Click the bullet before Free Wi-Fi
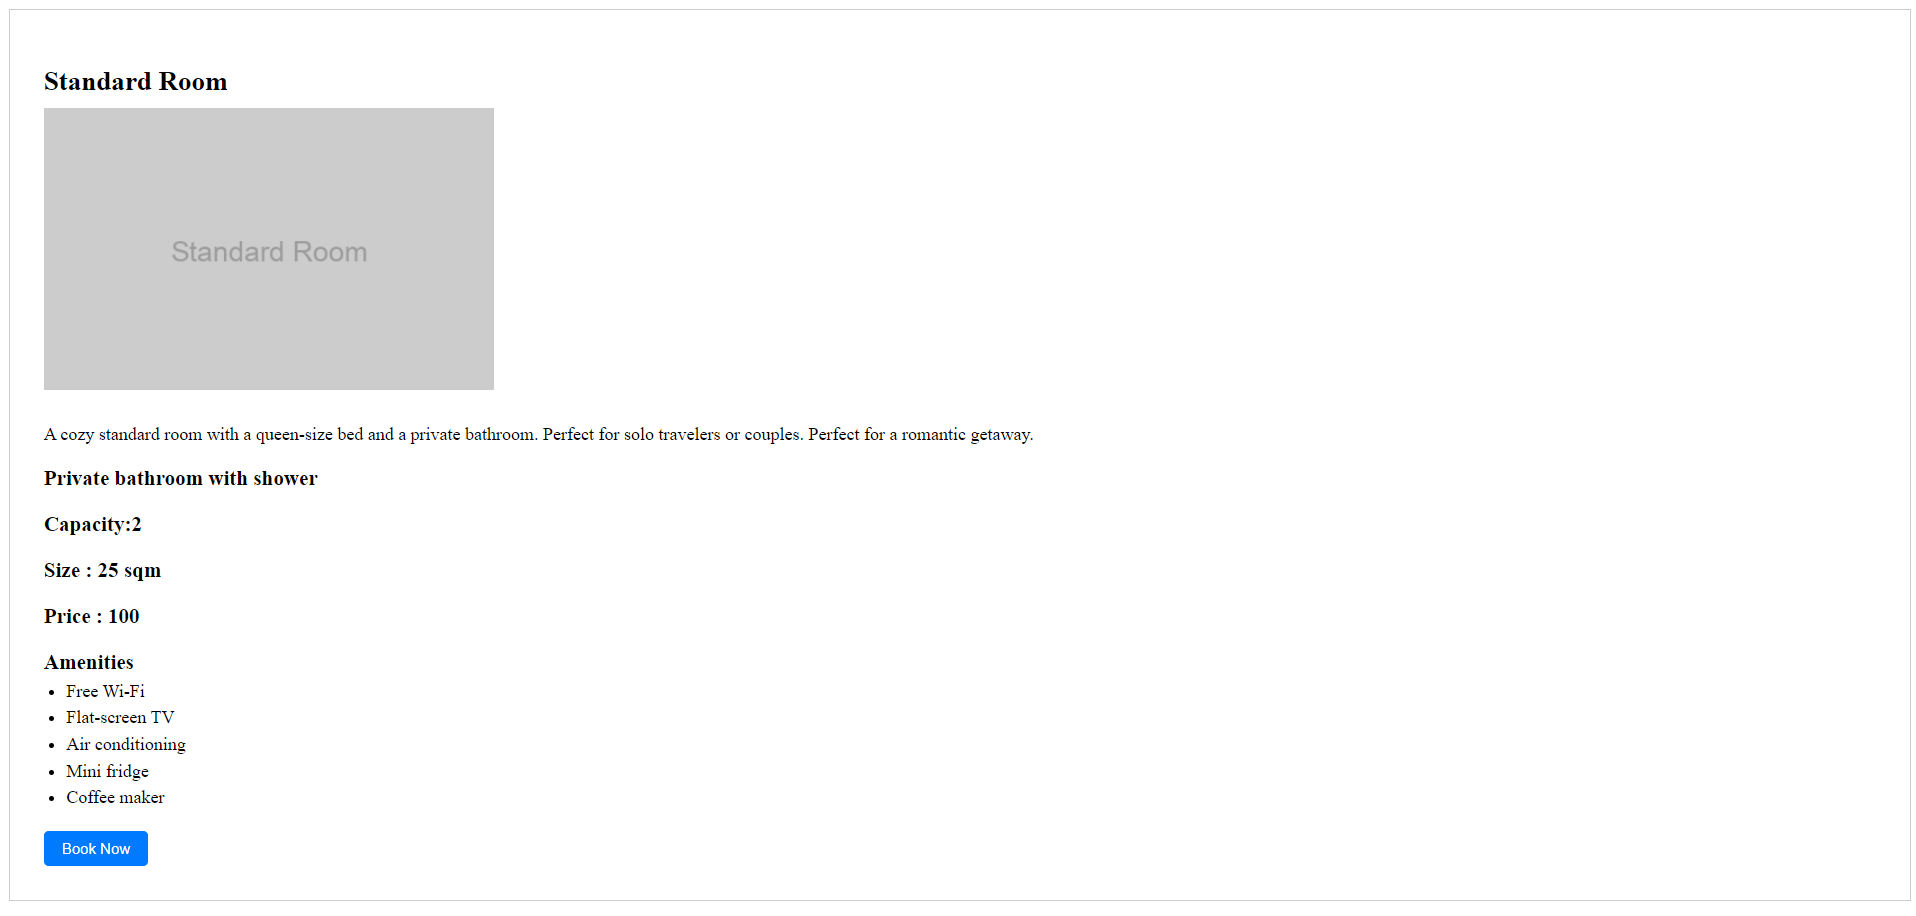 [51, 692]
